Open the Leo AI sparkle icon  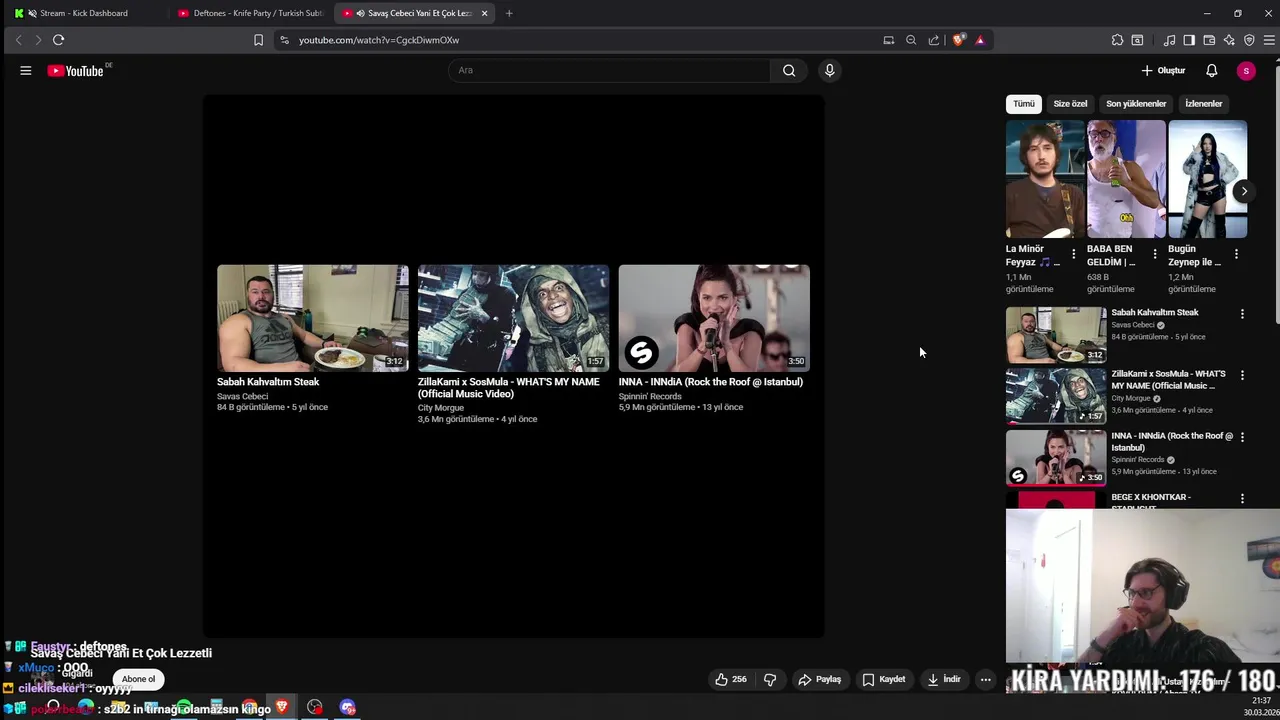(1229, 40)
